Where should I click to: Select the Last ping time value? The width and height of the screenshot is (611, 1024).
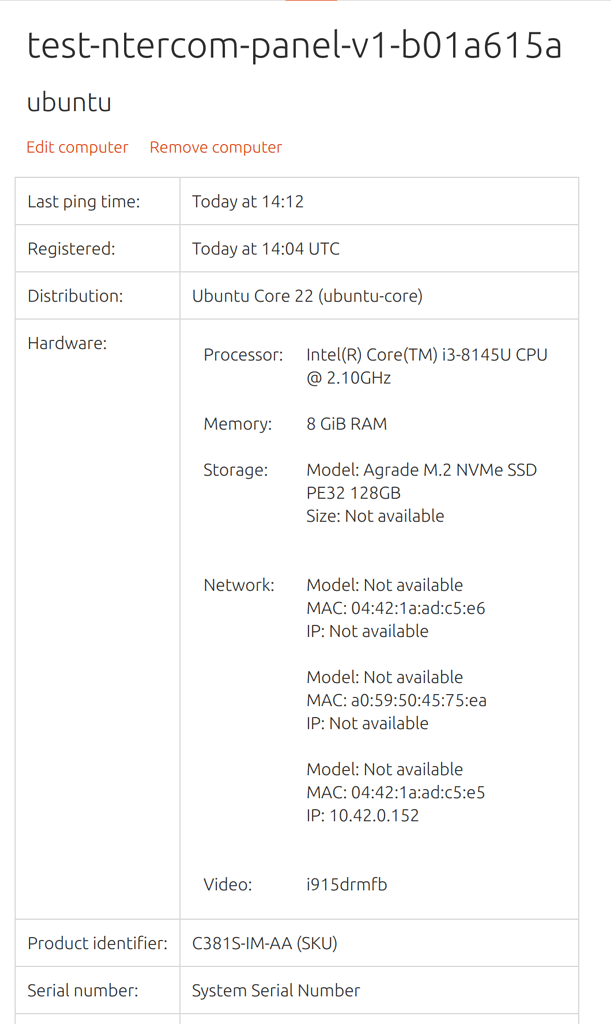(x=248, y=201)
